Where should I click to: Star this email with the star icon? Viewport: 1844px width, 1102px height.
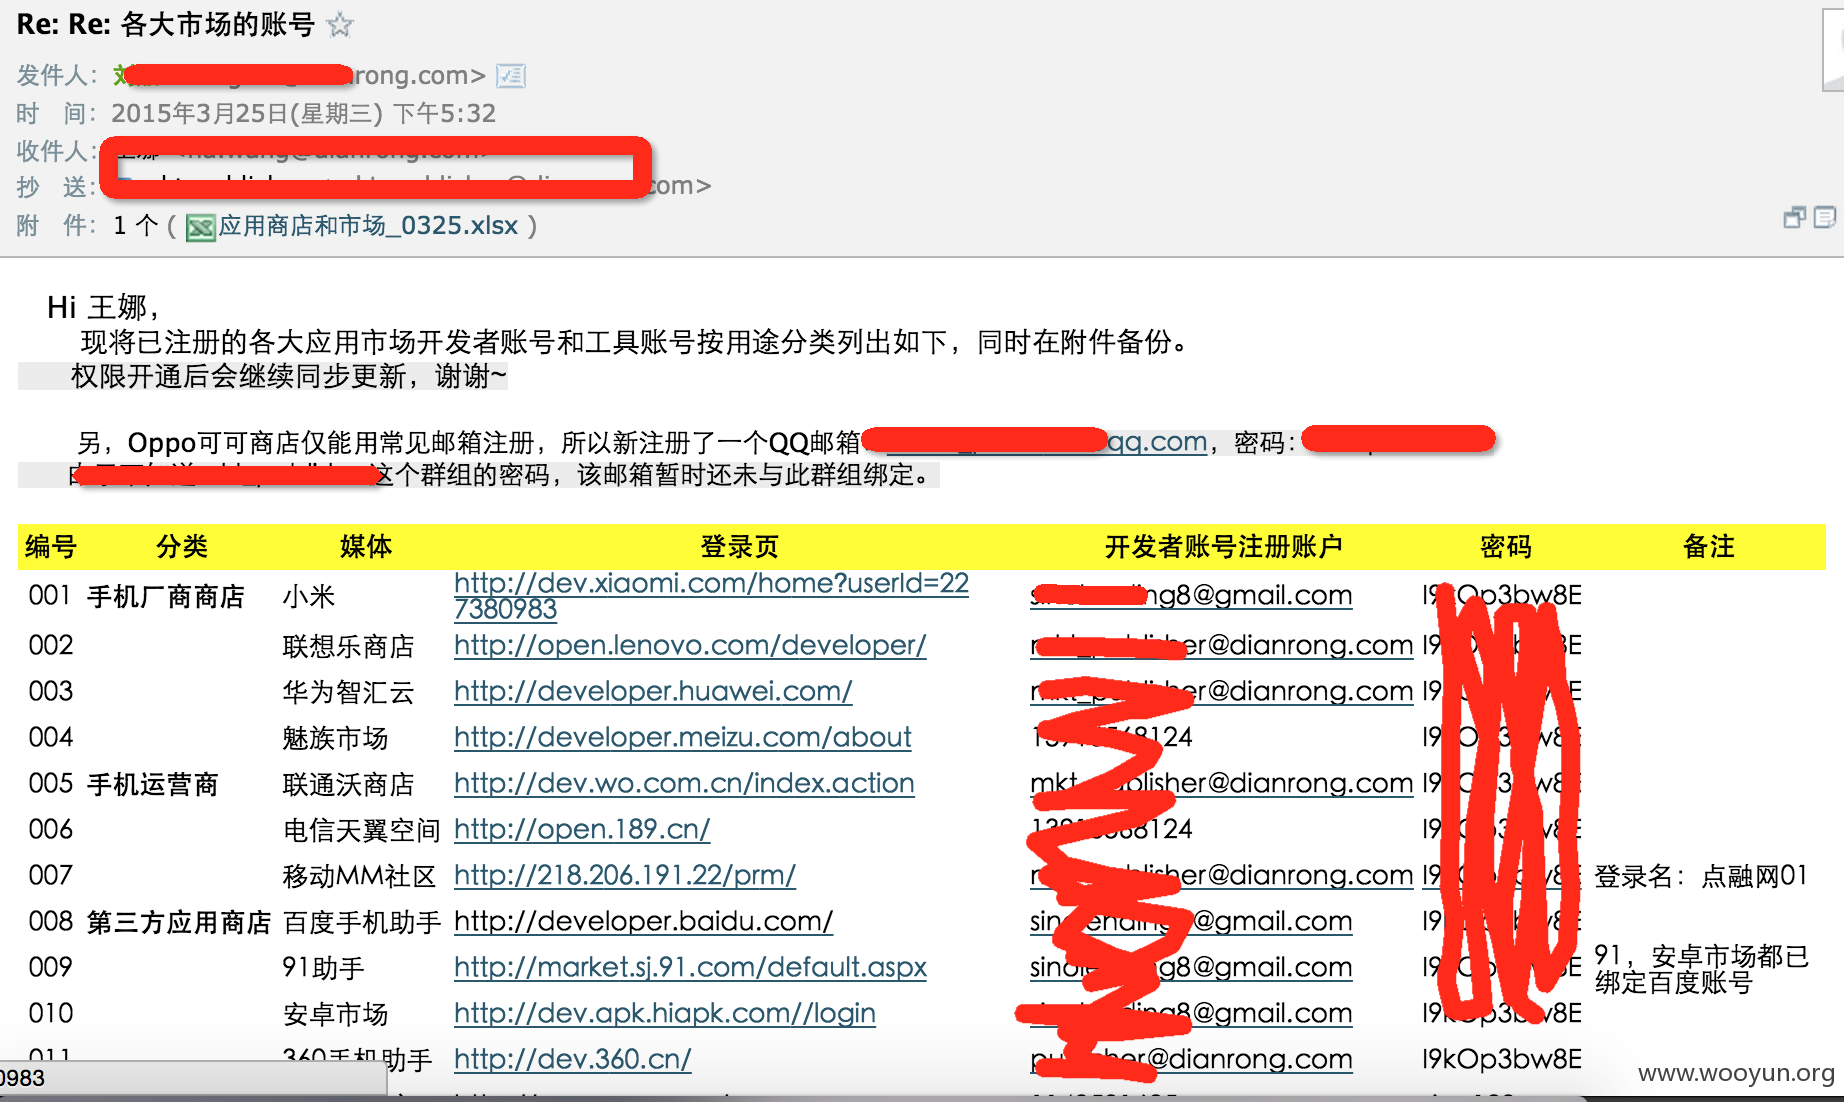tap(340, 24)
